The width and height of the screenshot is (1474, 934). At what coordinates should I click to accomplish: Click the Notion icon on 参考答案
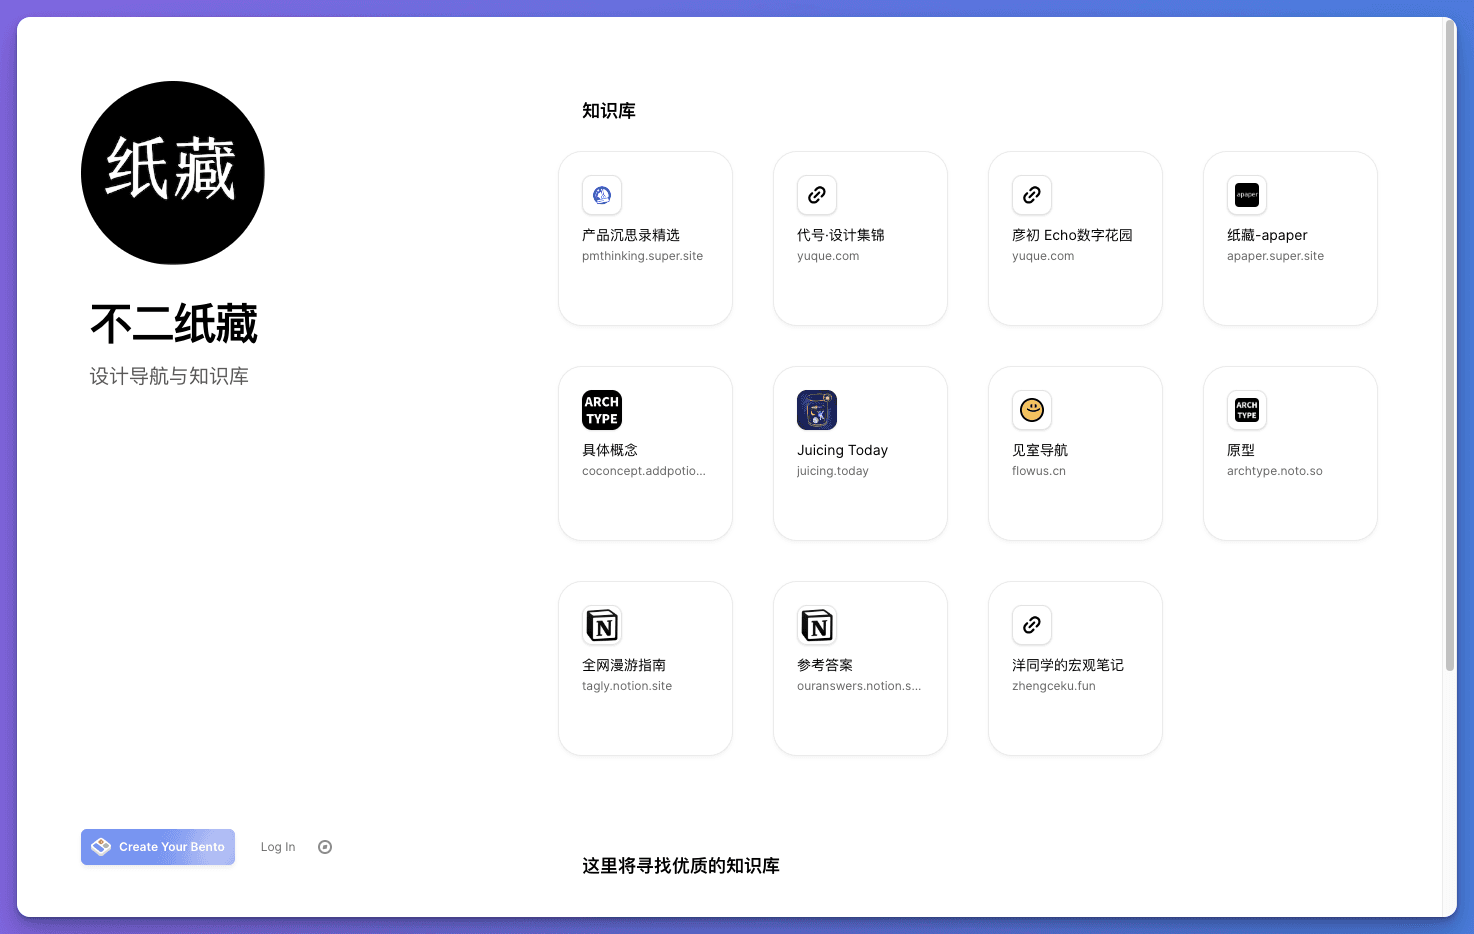pyautogui.click(x=817, y=625)
